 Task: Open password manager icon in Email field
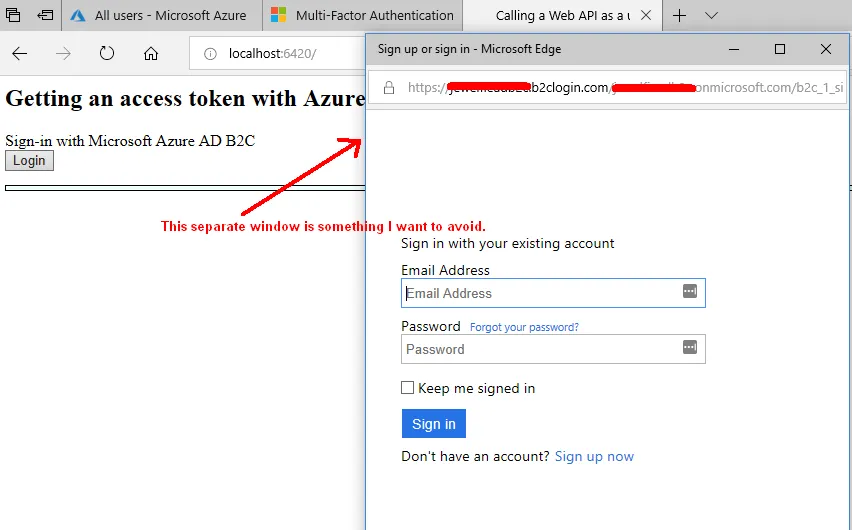(690, 291)
